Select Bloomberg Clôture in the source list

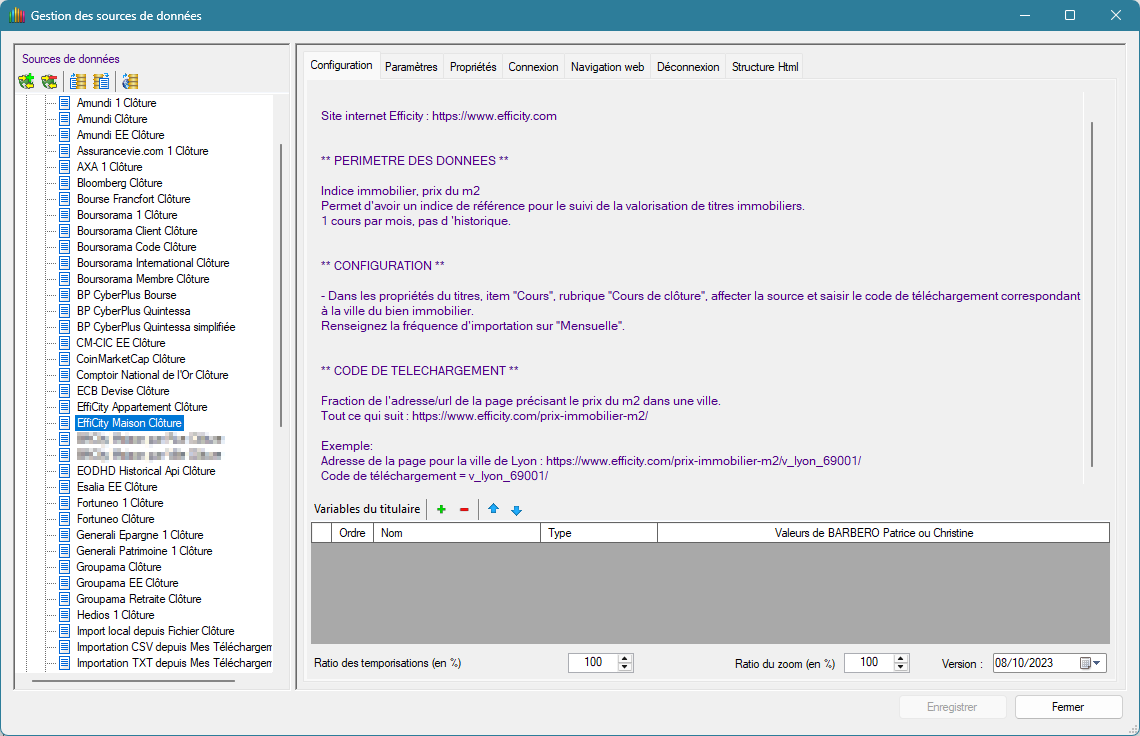tap(119, 183)
